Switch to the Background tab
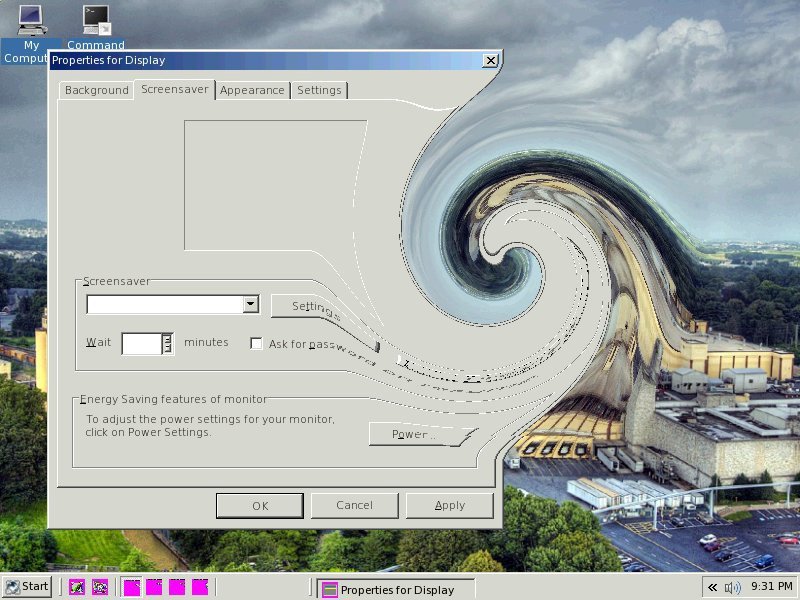This screenshot has height=600, width=800. click(x=97, y=90)
